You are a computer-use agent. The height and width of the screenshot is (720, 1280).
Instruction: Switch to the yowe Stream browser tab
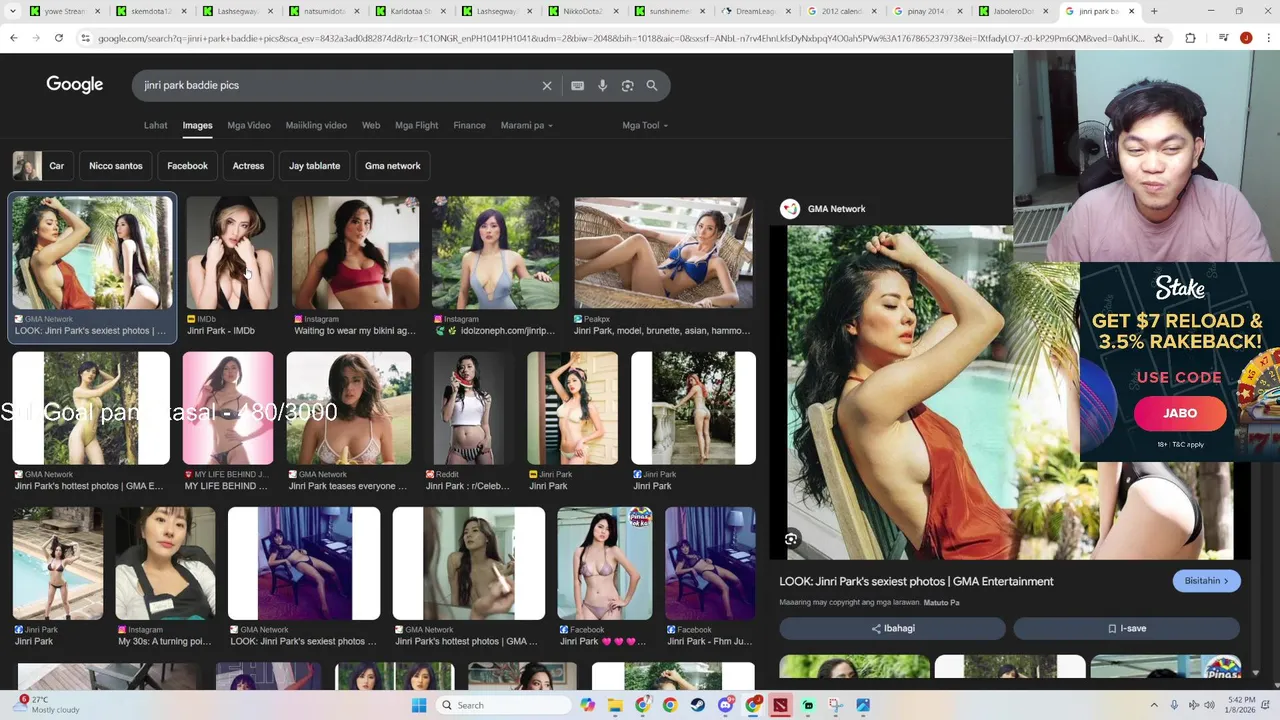pyautogui.click(x=65, y=11)
